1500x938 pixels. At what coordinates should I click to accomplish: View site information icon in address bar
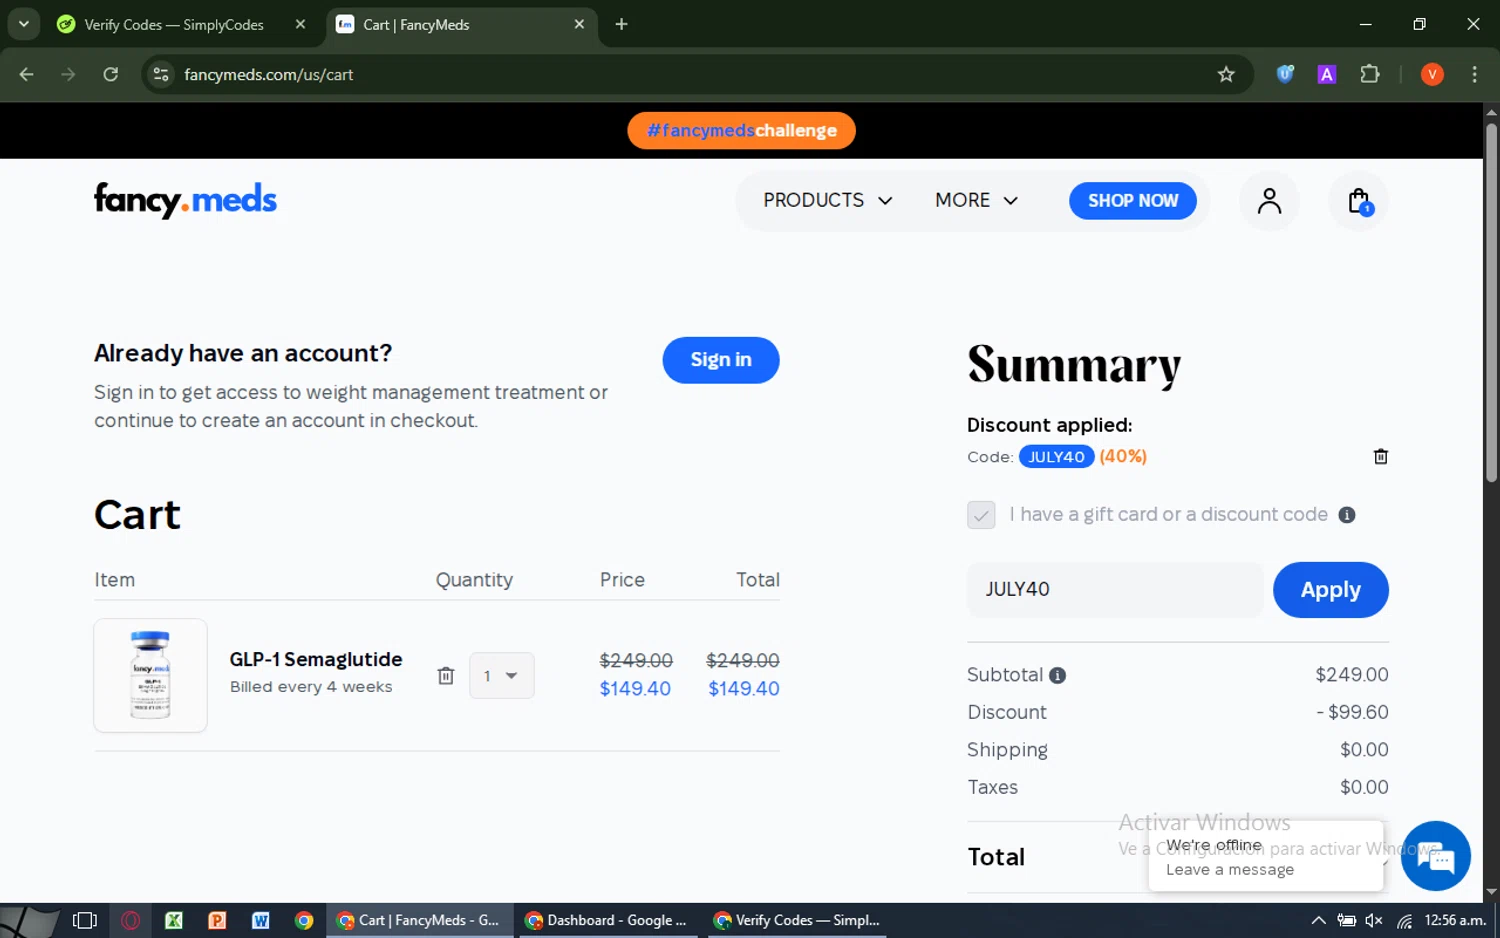tap(161, 75)
